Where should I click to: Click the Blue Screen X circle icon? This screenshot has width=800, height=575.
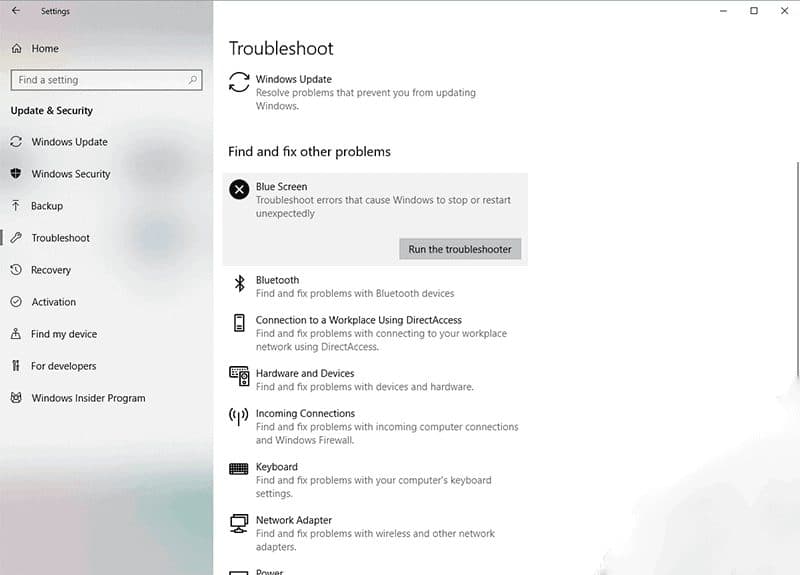(x=239, y=189)
